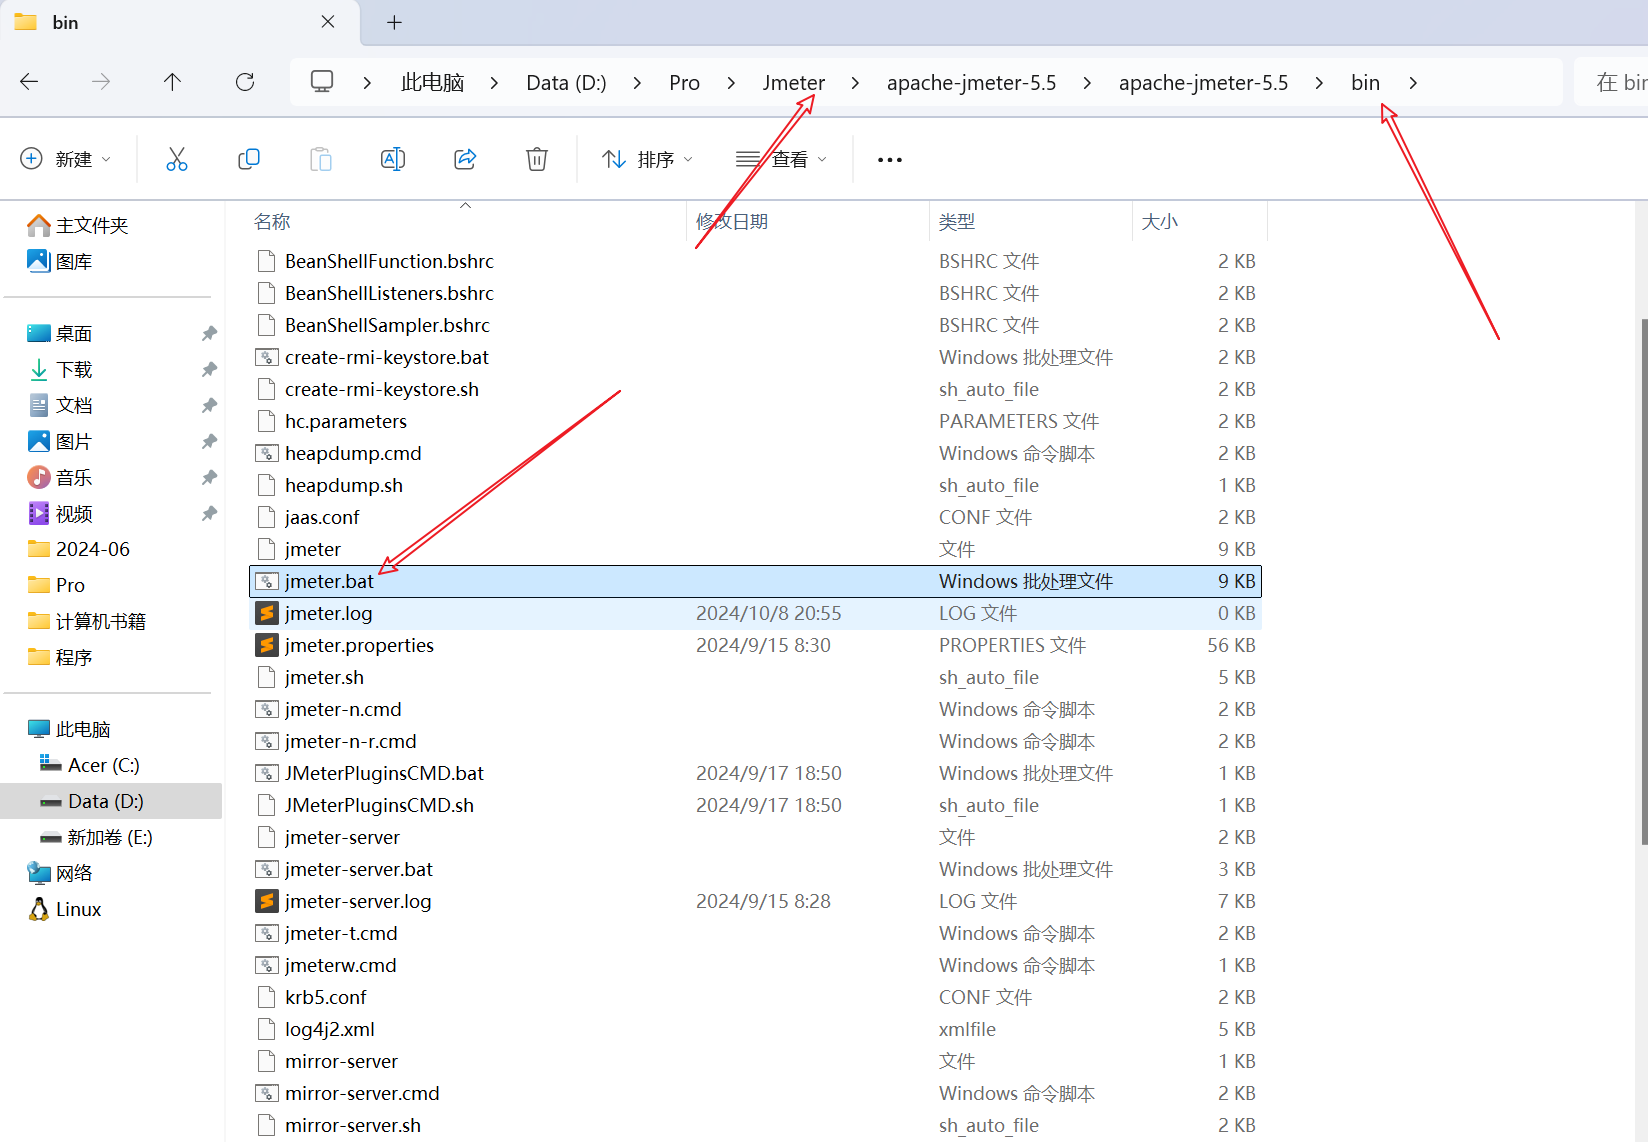
Task: Click the Paste clipboard icon
Action: (x=321, y=159)
